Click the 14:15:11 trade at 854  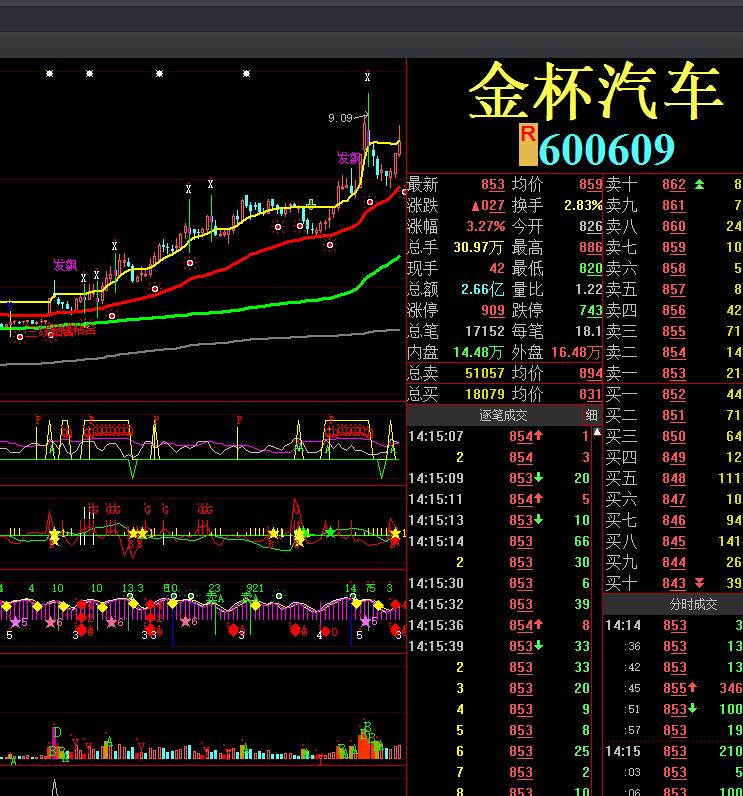pos(499,499)
